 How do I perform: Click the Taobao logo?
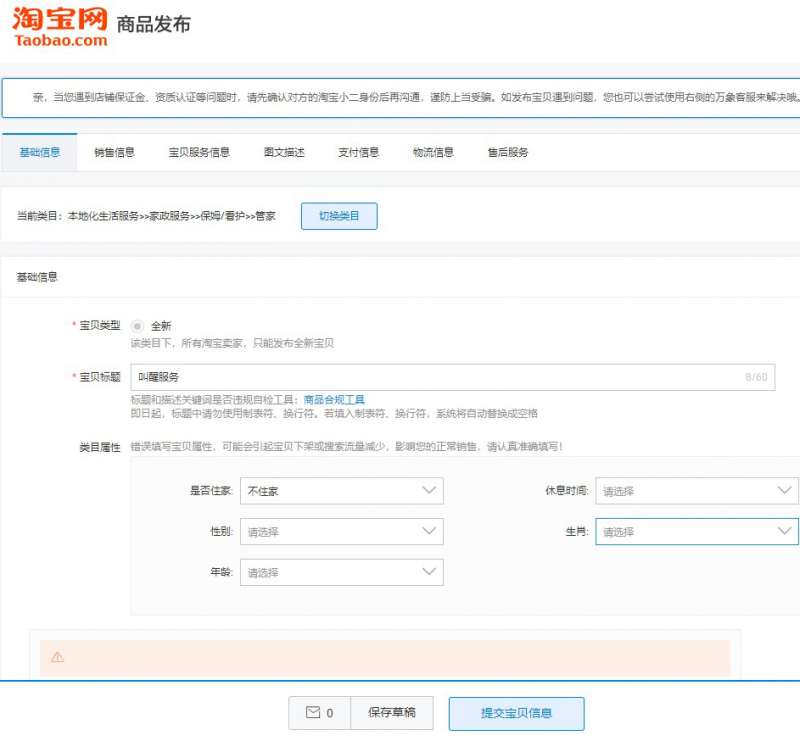tap(59, 26)
